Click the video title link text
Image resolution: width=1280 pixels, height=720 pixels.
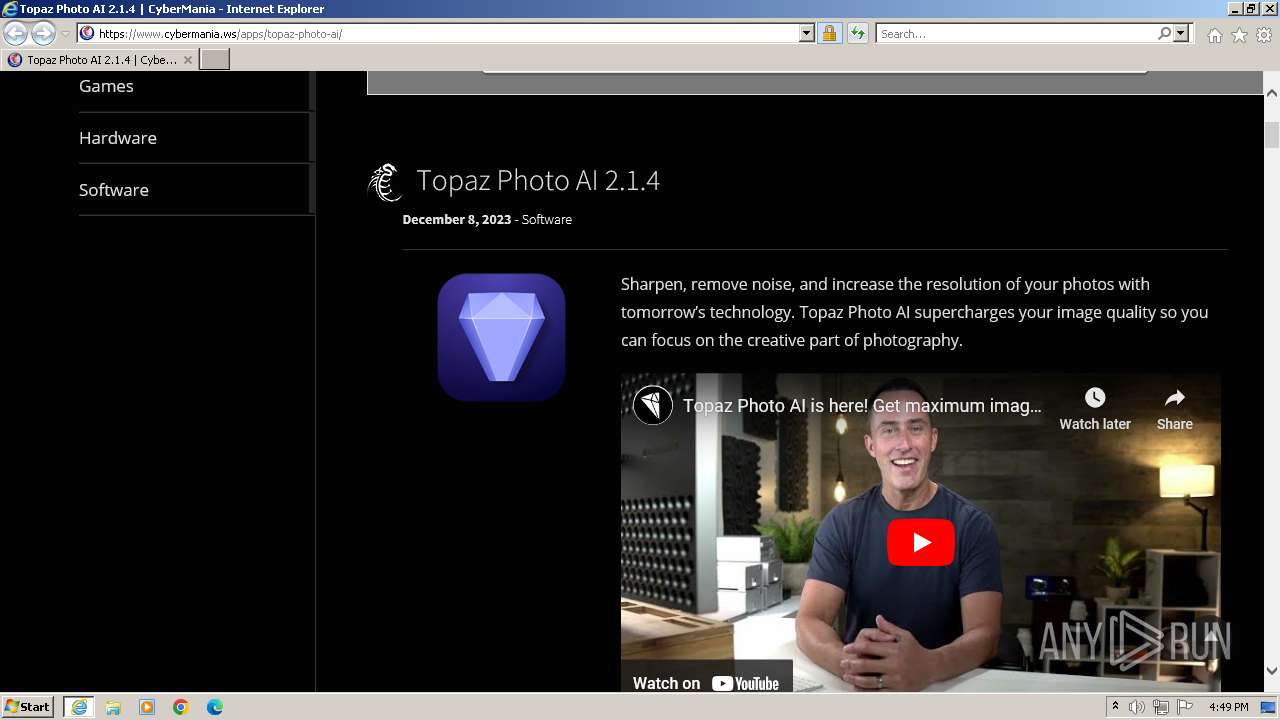click(862, 406)
